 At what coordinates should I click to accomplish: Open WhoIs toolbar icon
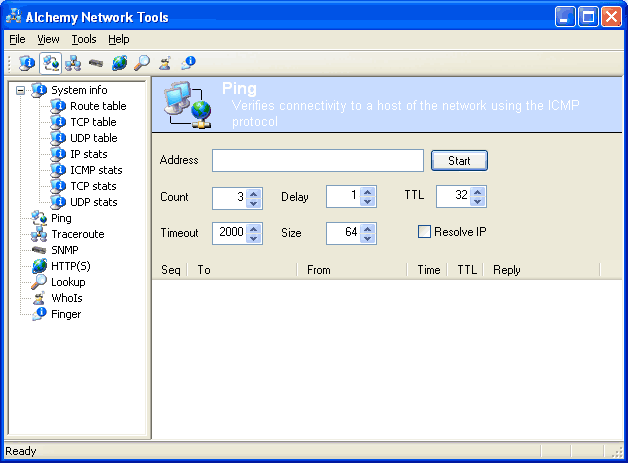tap(165, 63)
